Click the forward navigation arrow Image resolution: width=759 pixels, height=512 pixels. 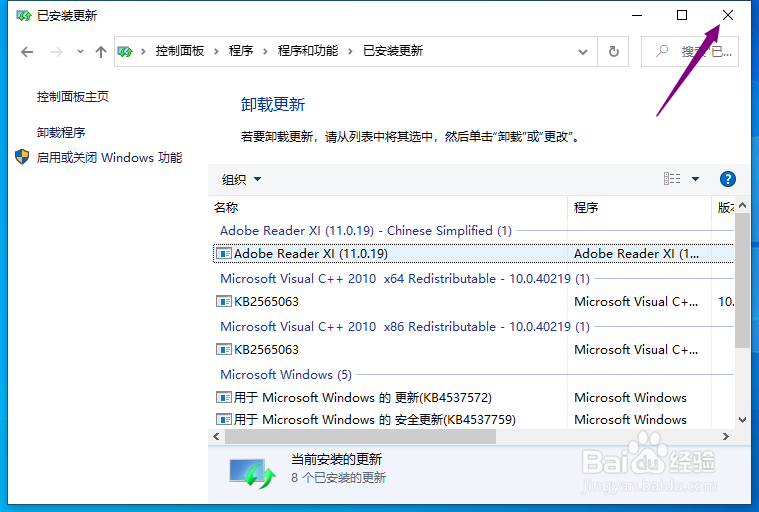click(57, 52)
